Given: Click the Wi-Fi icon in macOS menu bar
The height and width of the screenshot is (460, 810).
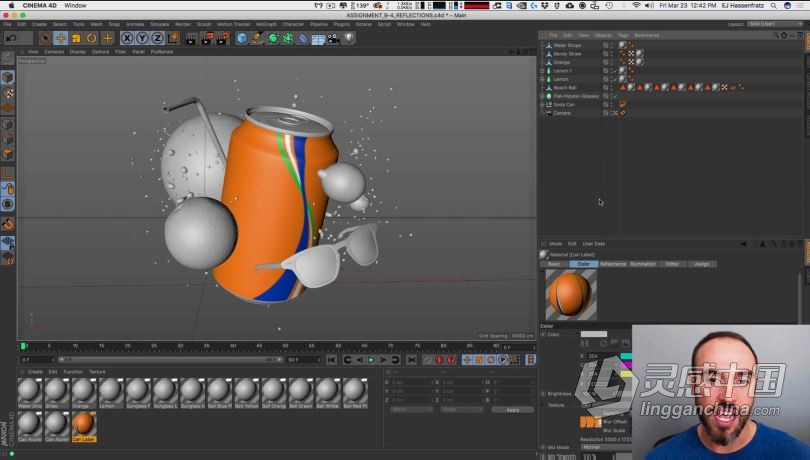Looking at the screenshot, I should 636,6.
